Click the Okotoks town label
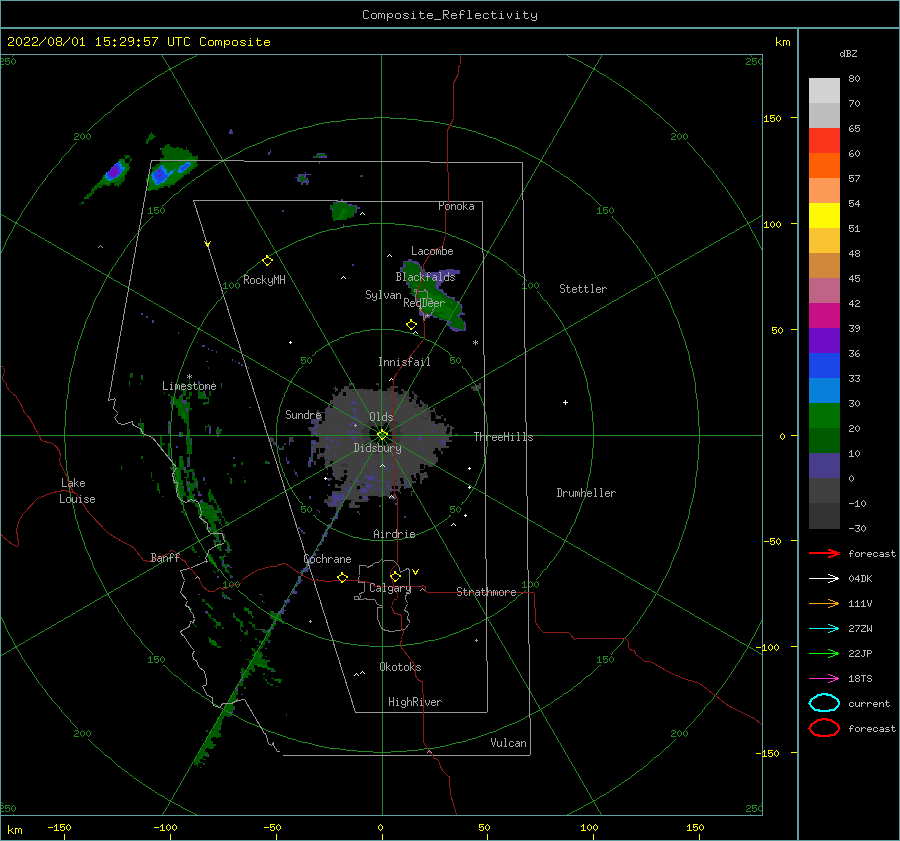The image size is (900, 841). (x=400, y=667)
